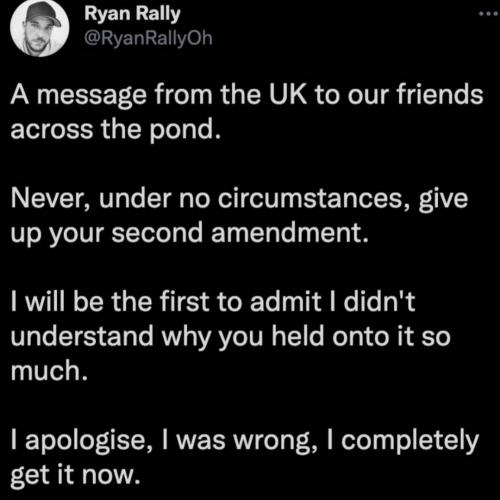This screenshot has height=500, width=500.
Task: Visit the @RyanRallyOh handle link
Action: click(148, 39)
